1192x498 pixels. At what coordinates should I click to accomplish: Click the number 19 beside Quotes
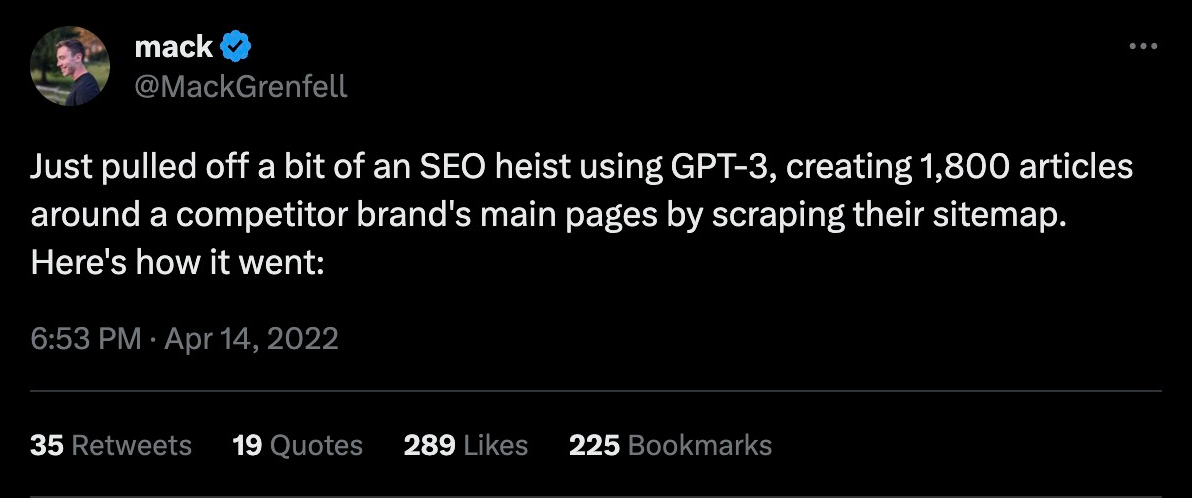pos(246,445)
